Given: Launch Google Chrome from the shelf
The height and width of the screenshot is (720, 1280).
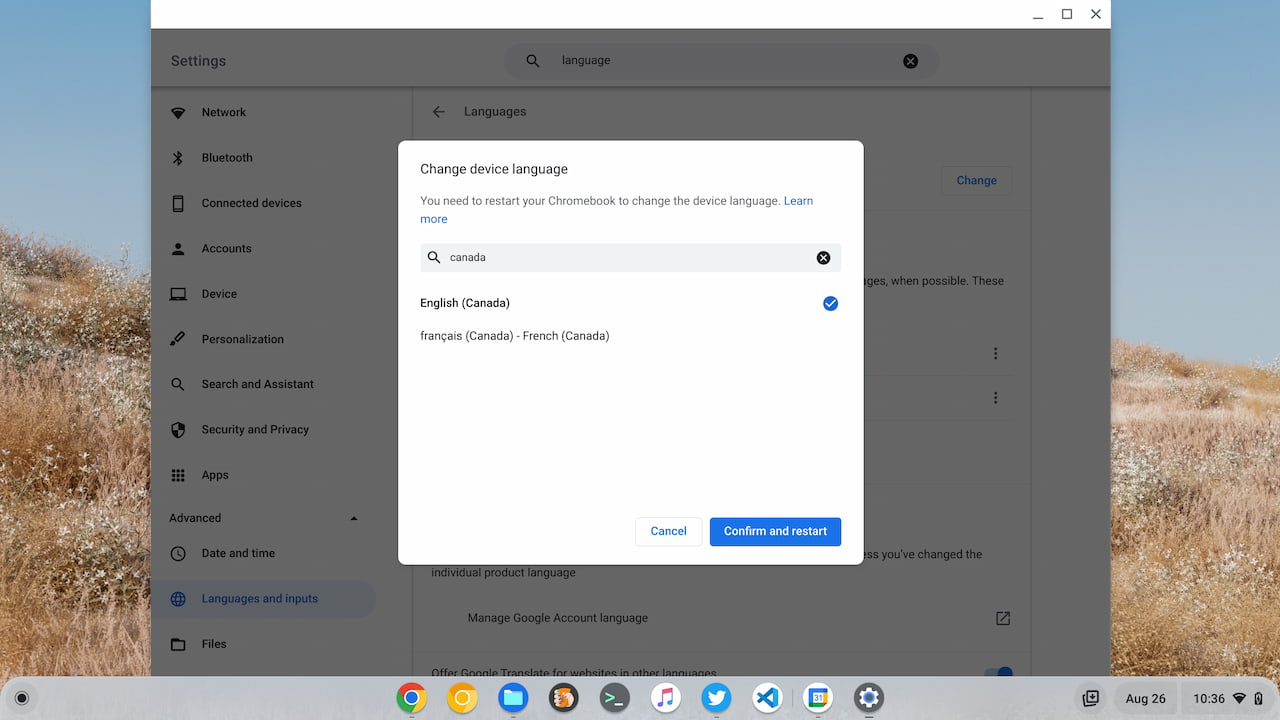Looking at the screenshot, I should [411, 698].
